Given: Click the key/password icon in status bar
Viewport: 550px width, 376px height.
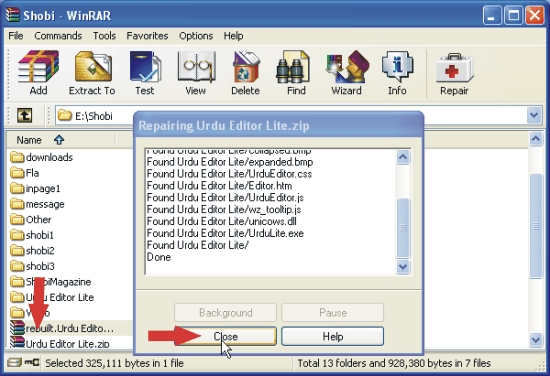Looking at the screenshot, I should [x=32, y=362].
